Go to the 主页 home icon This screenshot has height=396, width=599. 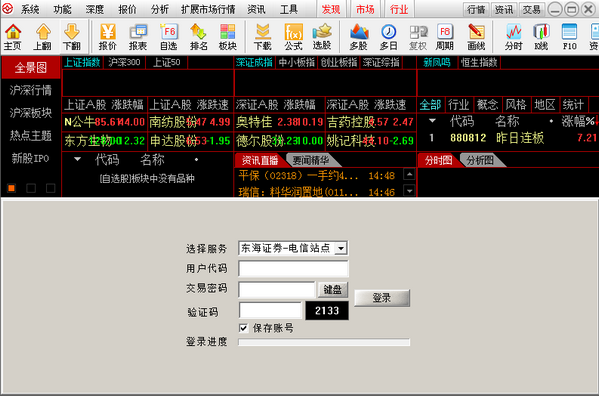click(x=13, y=37)
